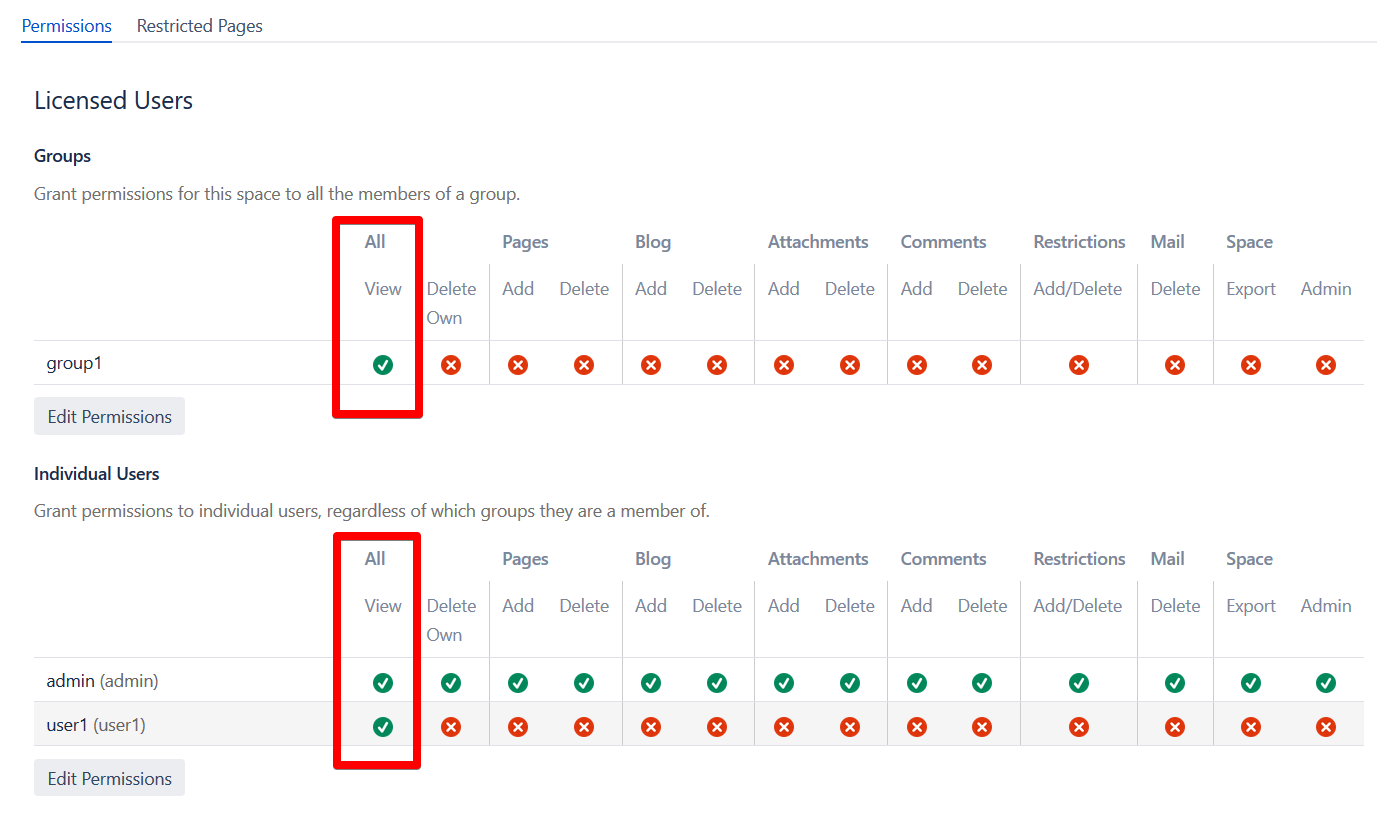Click user1 Comments Delete red cross icon
The width and height of the screenshot is (1395, 825).
(983, 727)
